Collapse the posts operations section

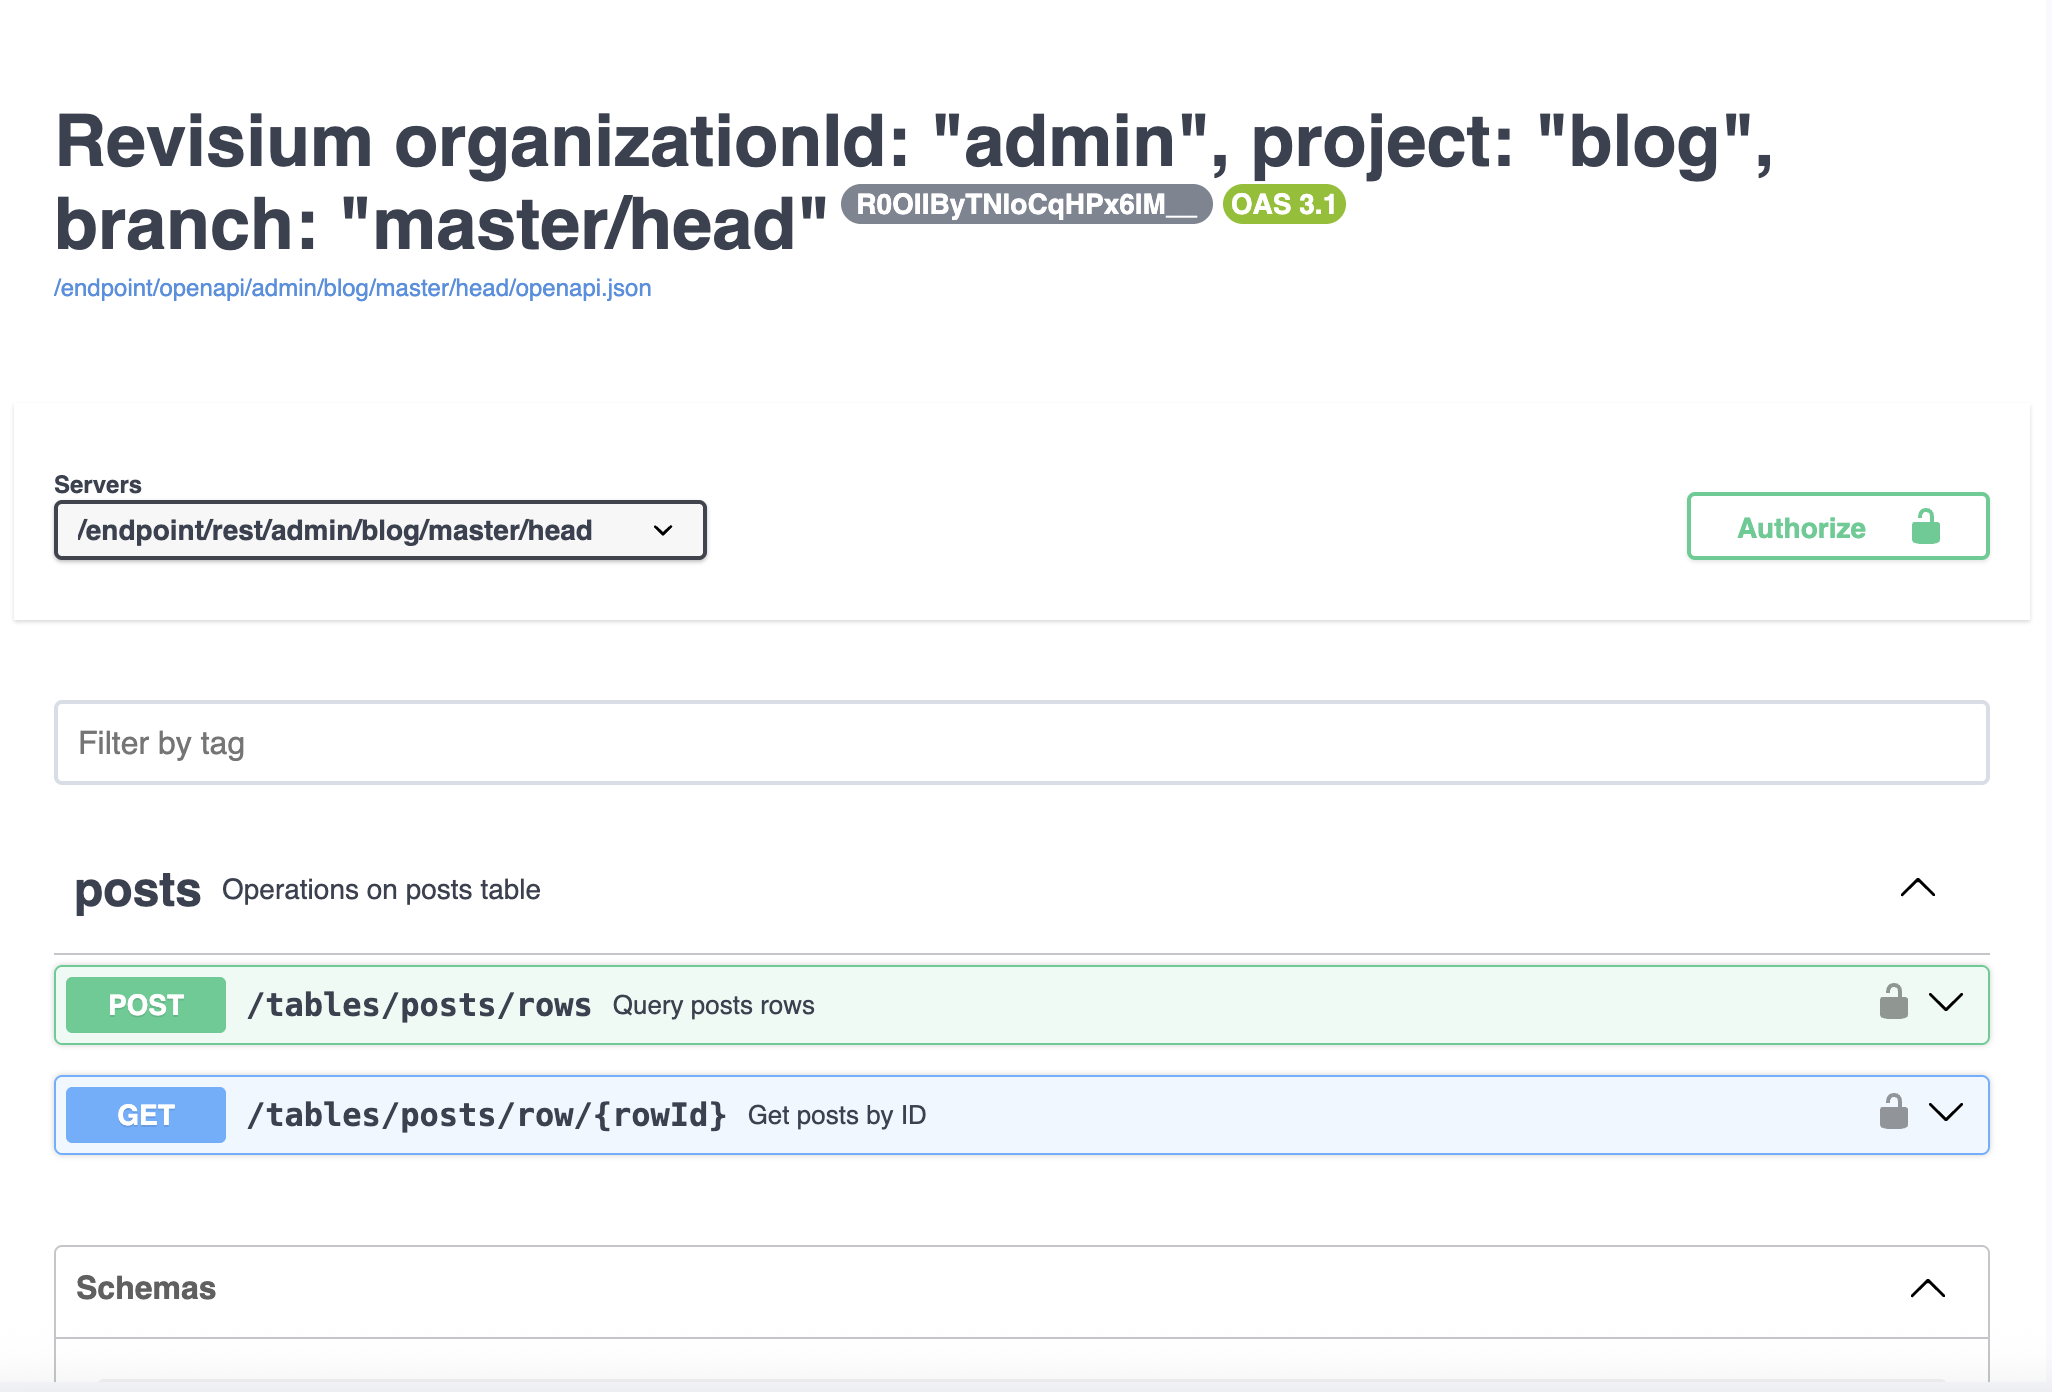point(1918,889)
